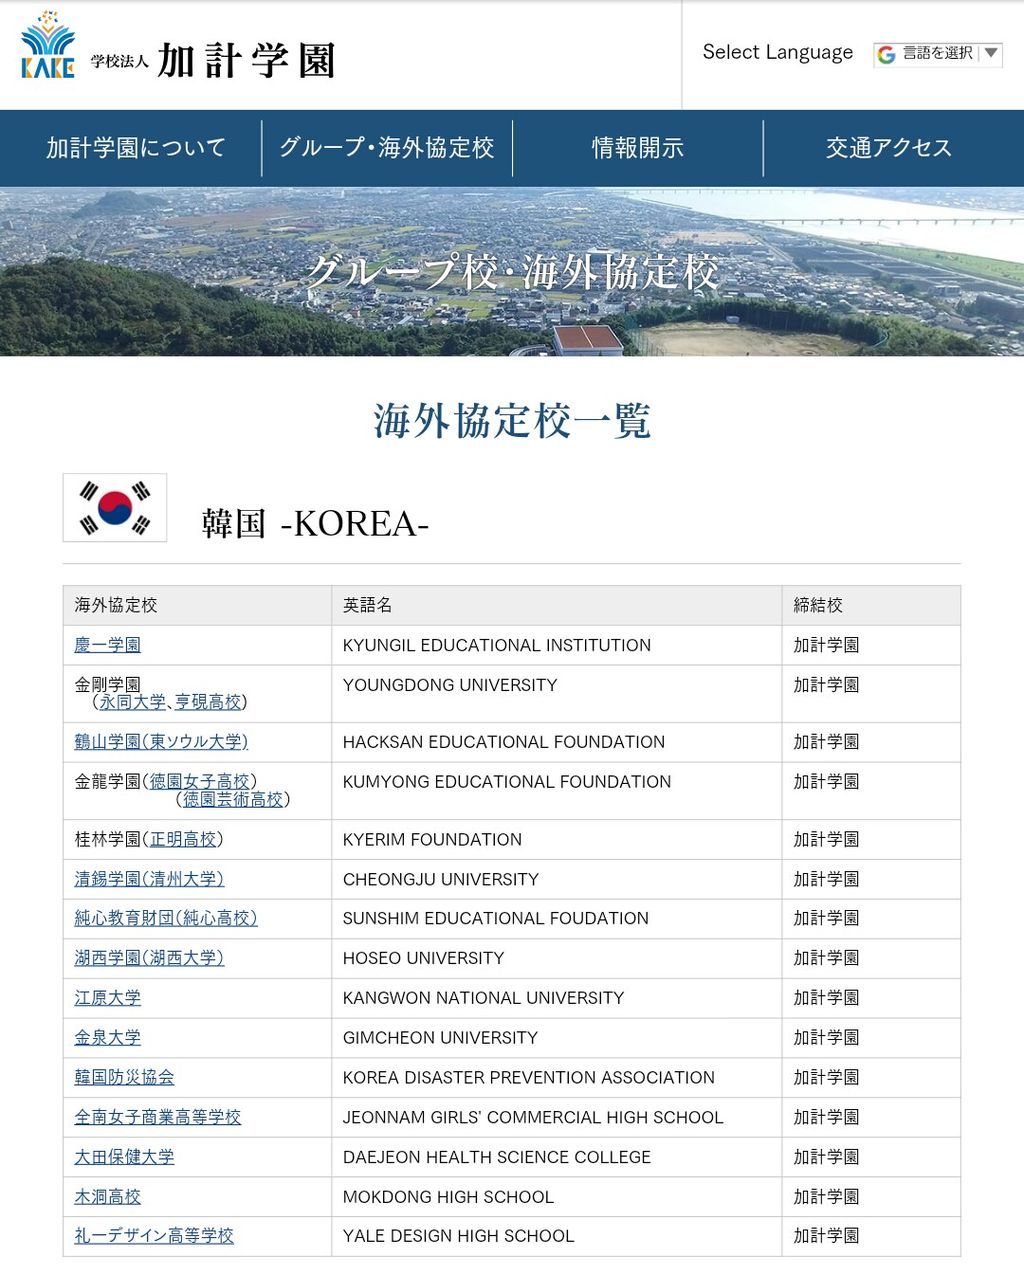Open the 純心教育財団(純心高校) link
The image size is (1024, 1275).
click(166, 918)
